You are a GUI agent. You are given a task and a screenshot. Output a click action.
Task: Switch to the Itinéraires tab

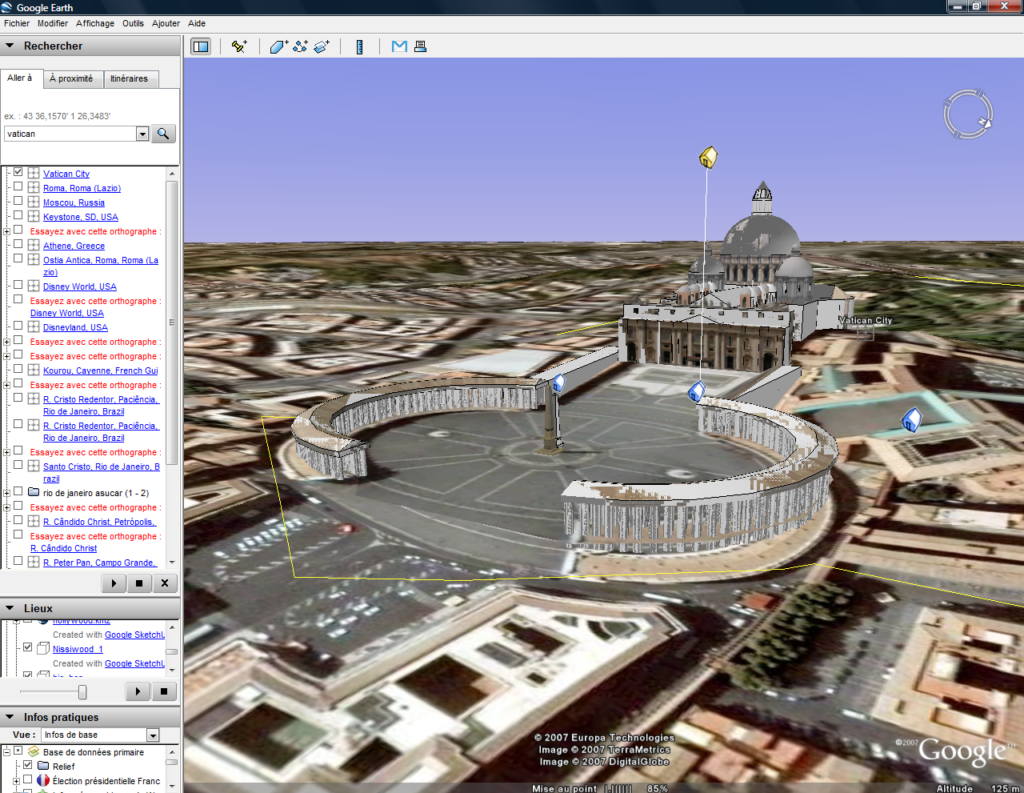(x=129, y=79)
